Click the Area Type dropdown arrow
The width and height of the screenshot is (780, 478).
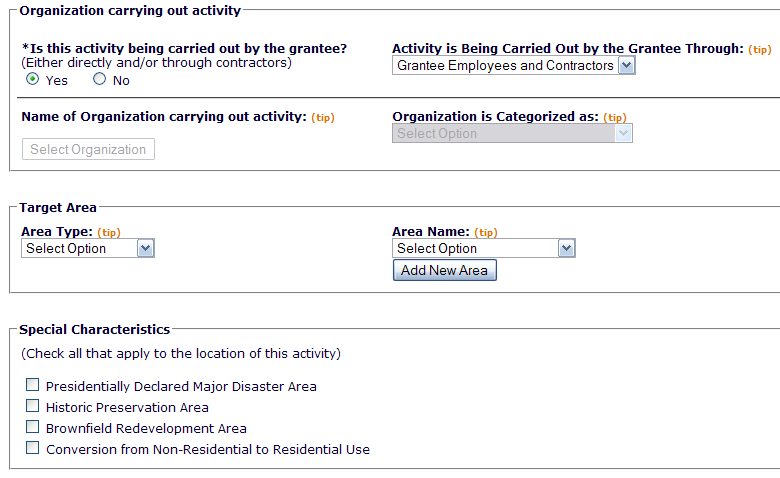click(146, 249)
